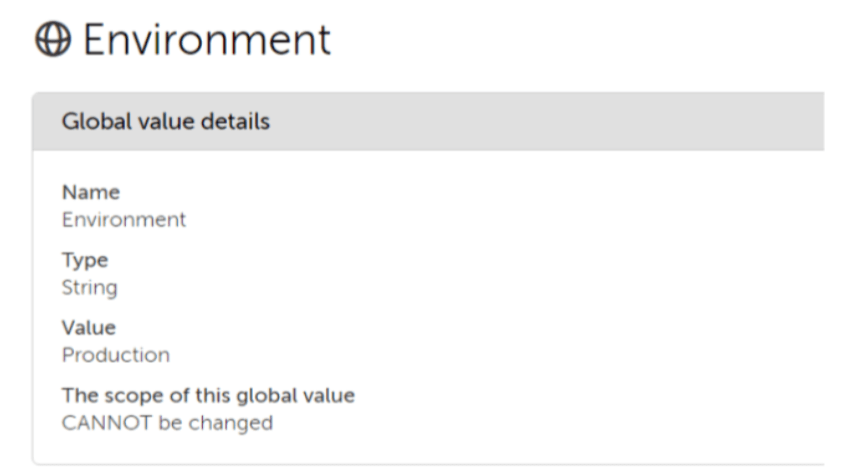854x474 pixels.
Task: Select the Value field label
Action: [x=89, y=327]
